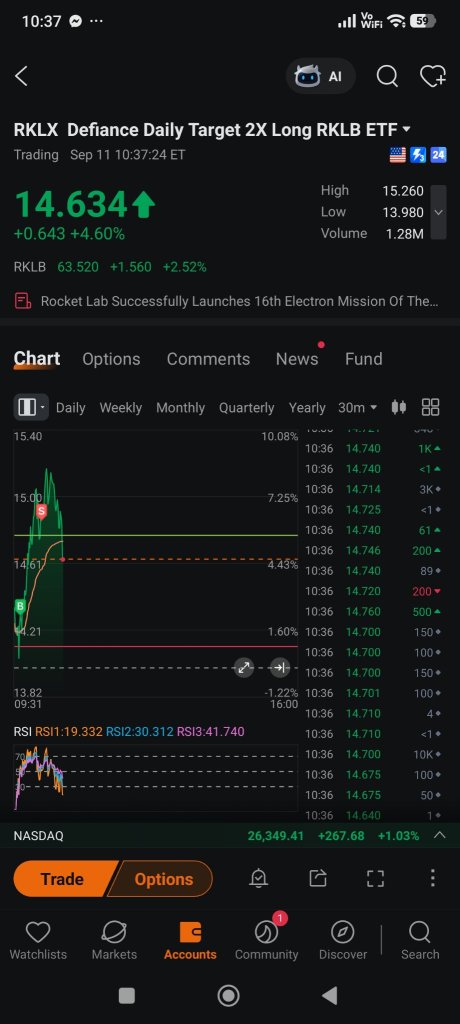Tap the red S sell marker on chart

[41, 511]
